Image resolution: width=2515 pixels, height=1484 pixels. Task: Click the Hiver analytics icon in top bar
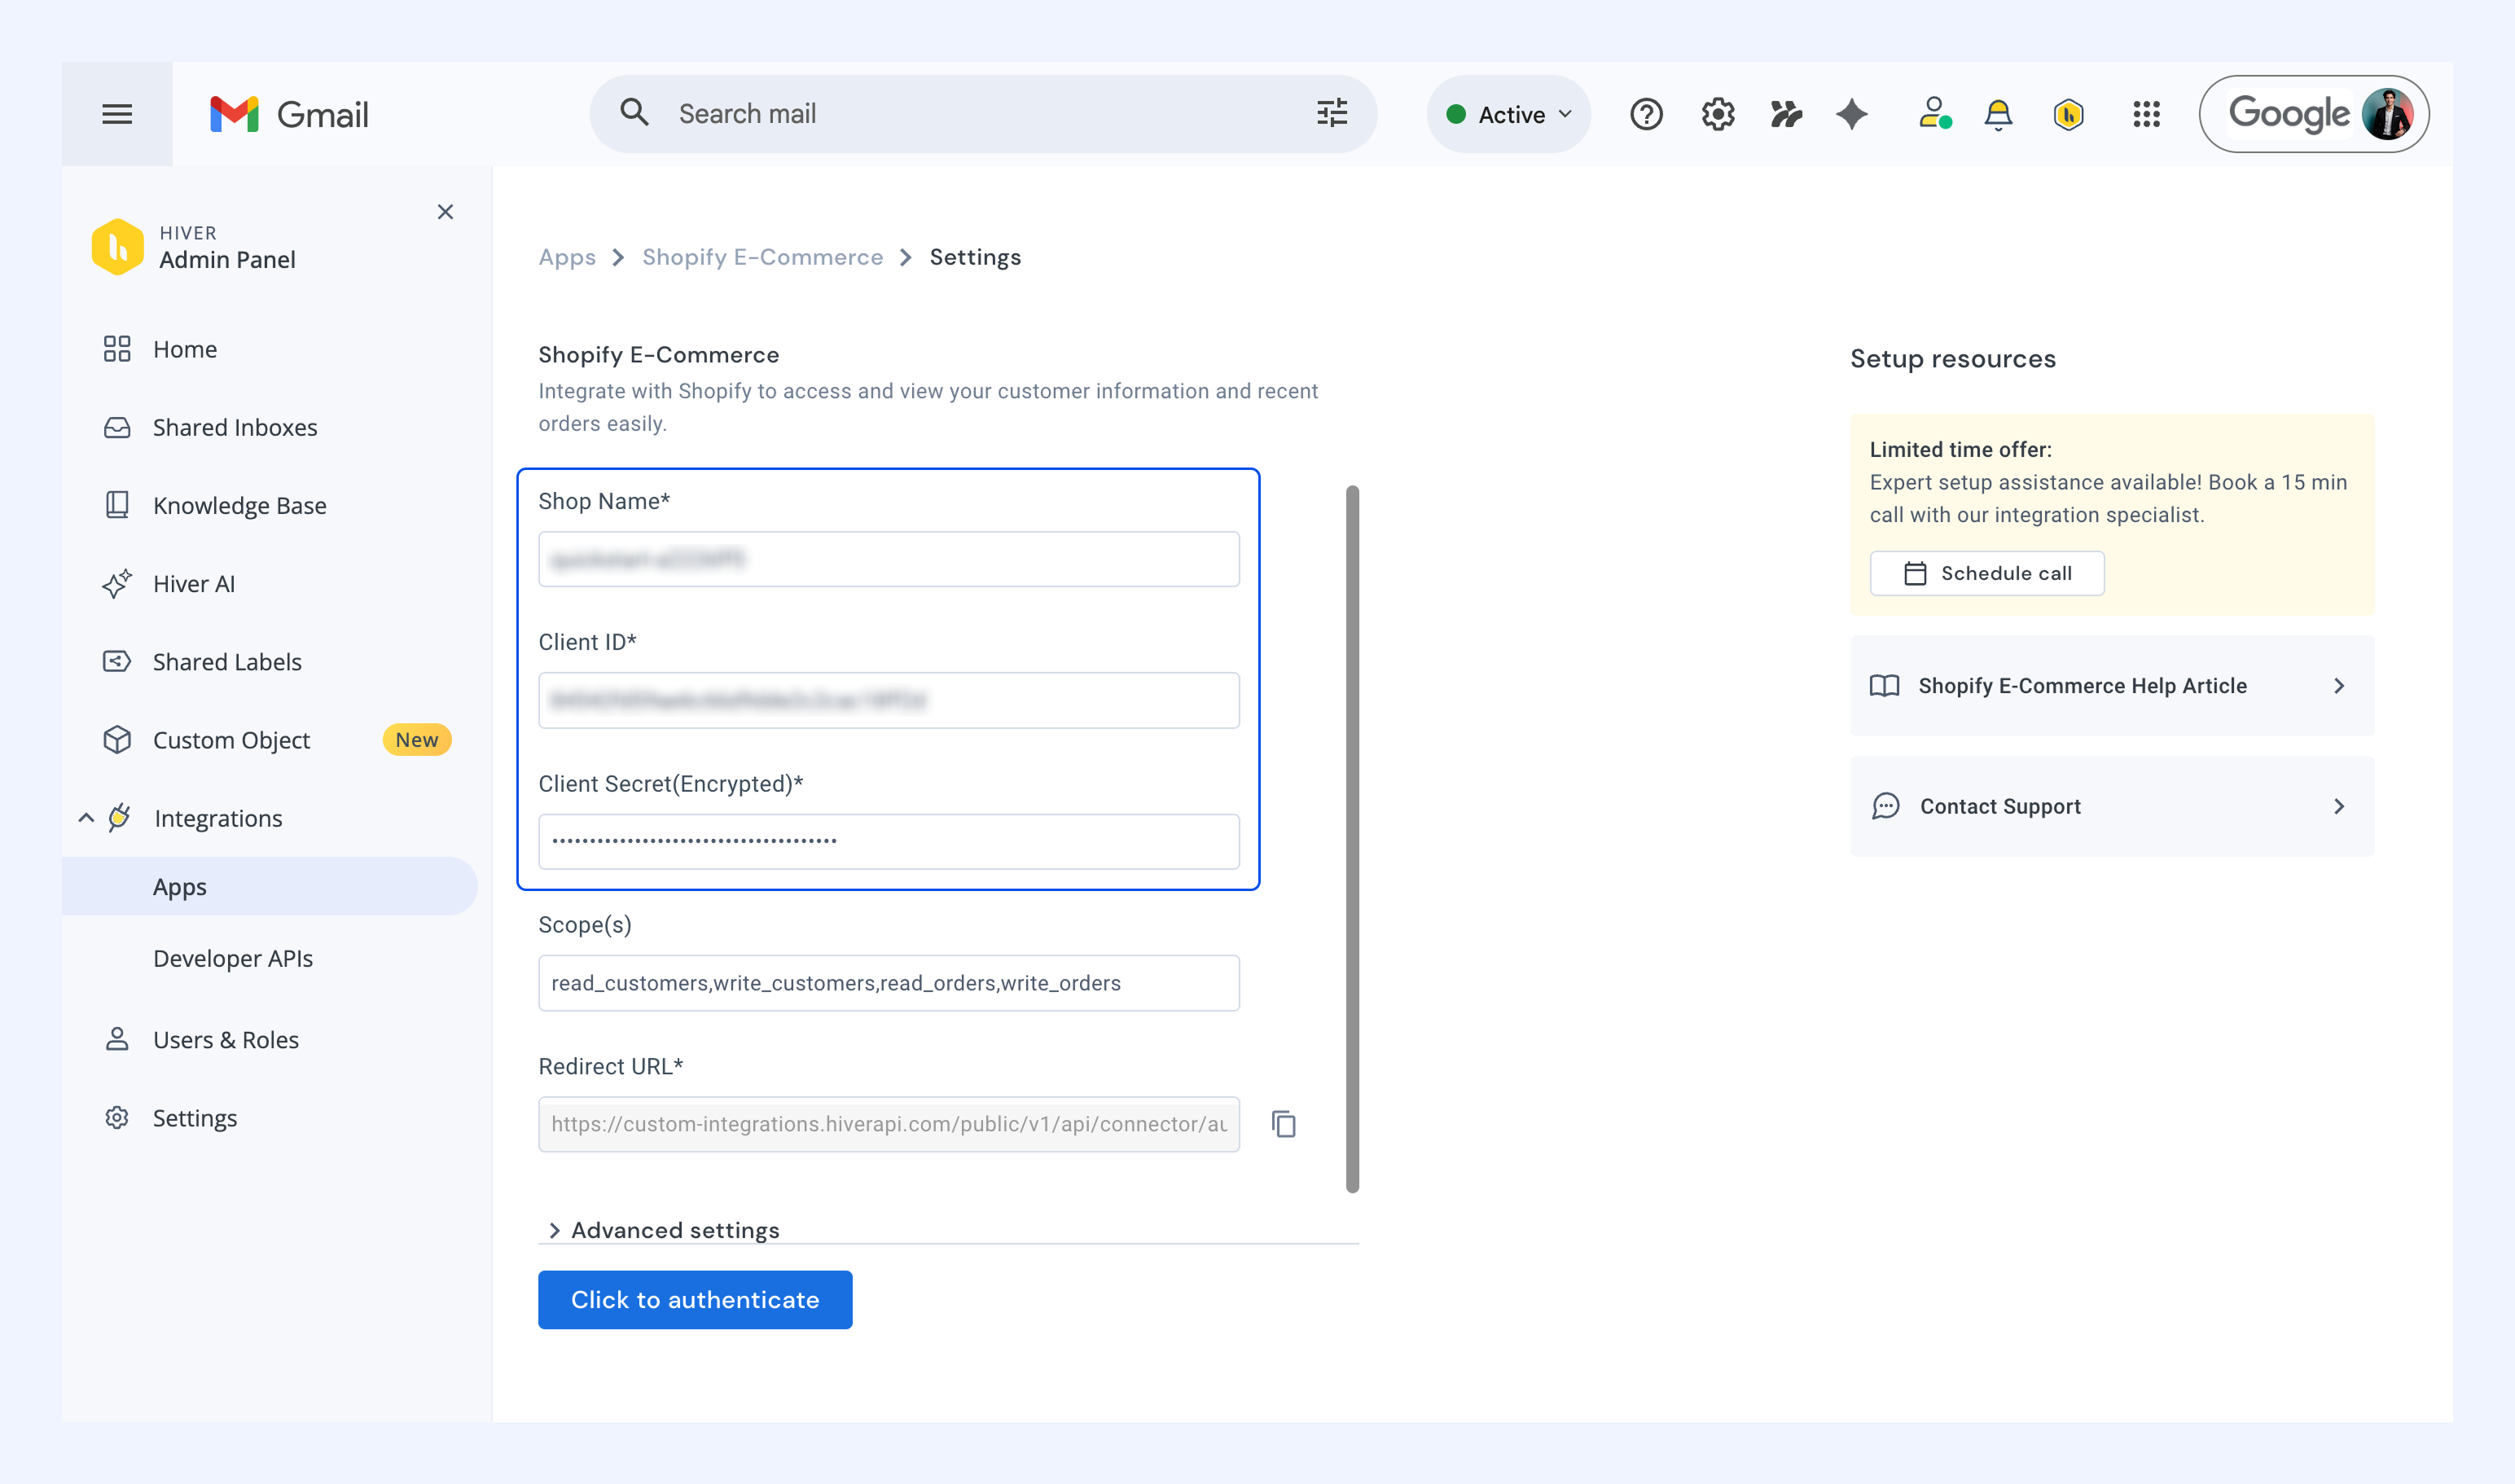click(x=1785, y=114)
